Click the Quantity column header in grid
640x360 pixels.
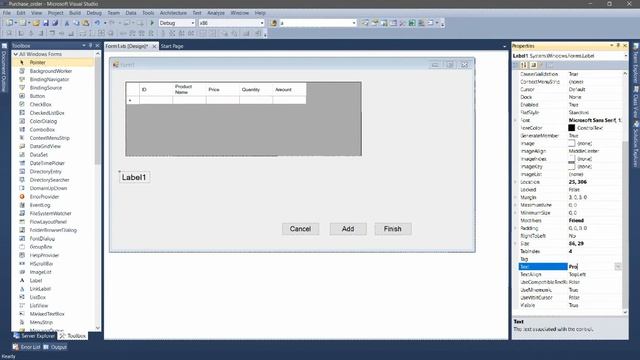pos(256,89)
